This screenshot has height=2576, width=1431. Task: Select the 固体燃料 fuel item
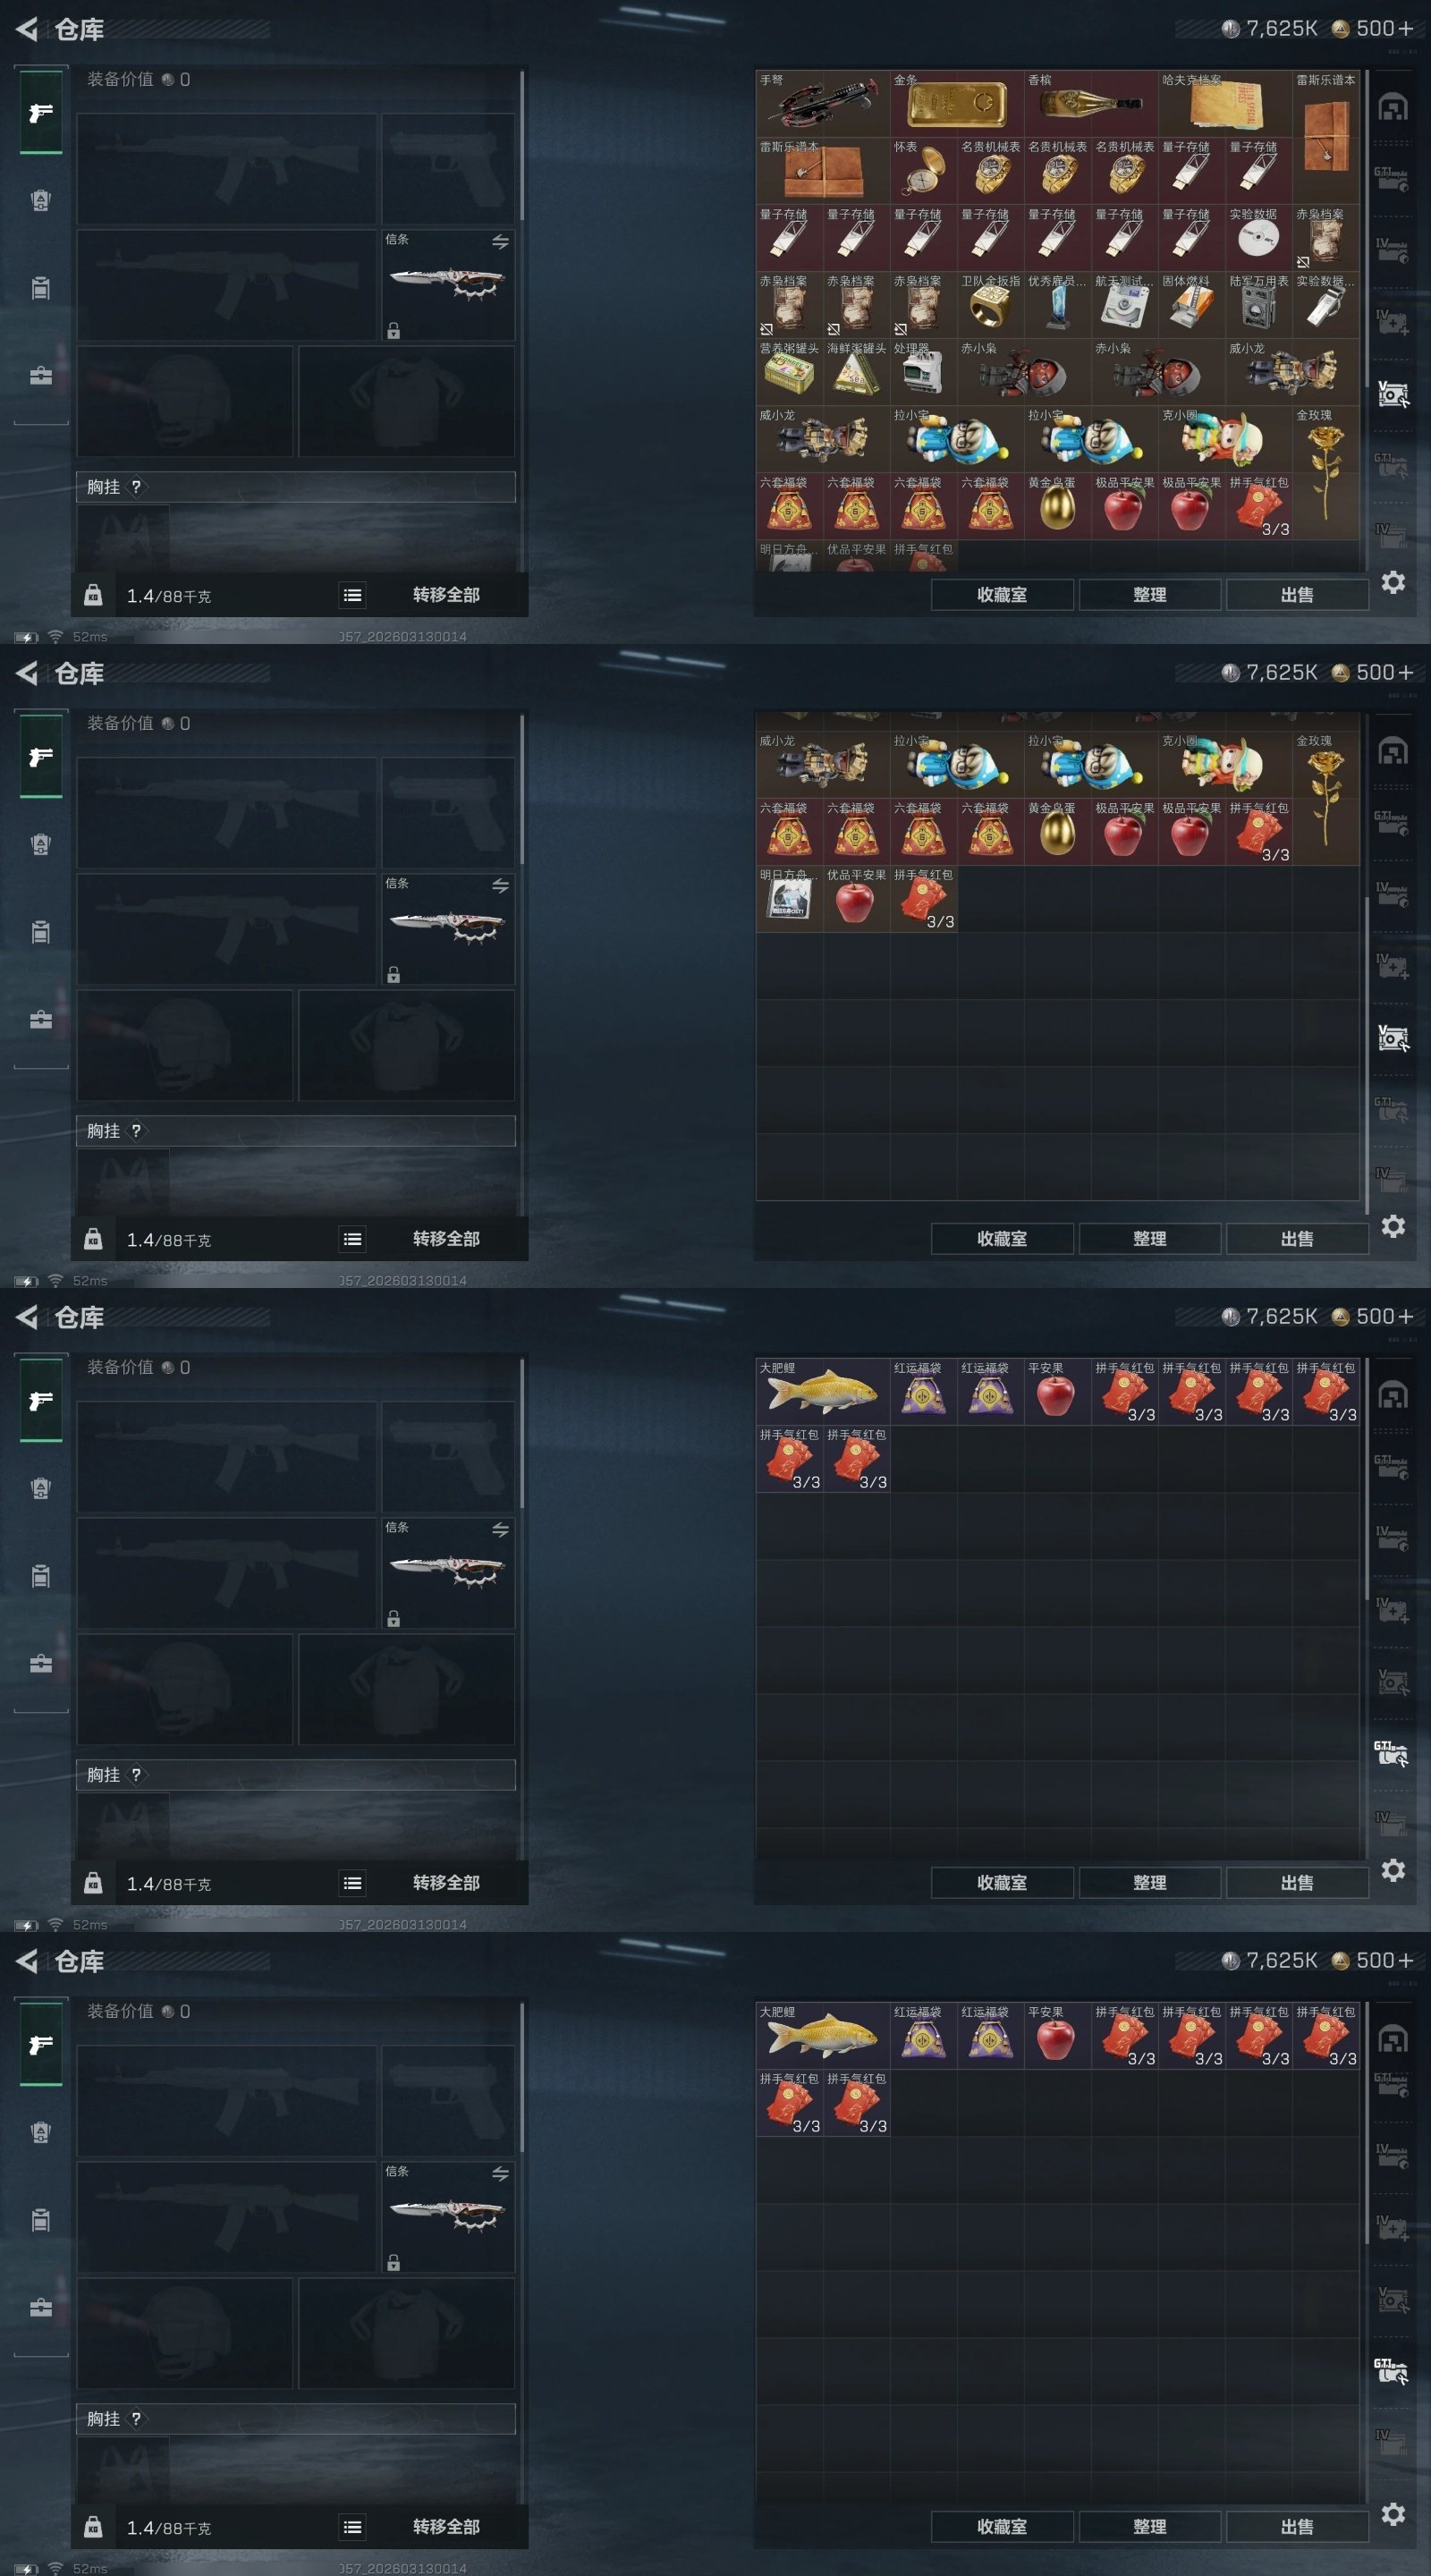click(x=1192, y=305)
